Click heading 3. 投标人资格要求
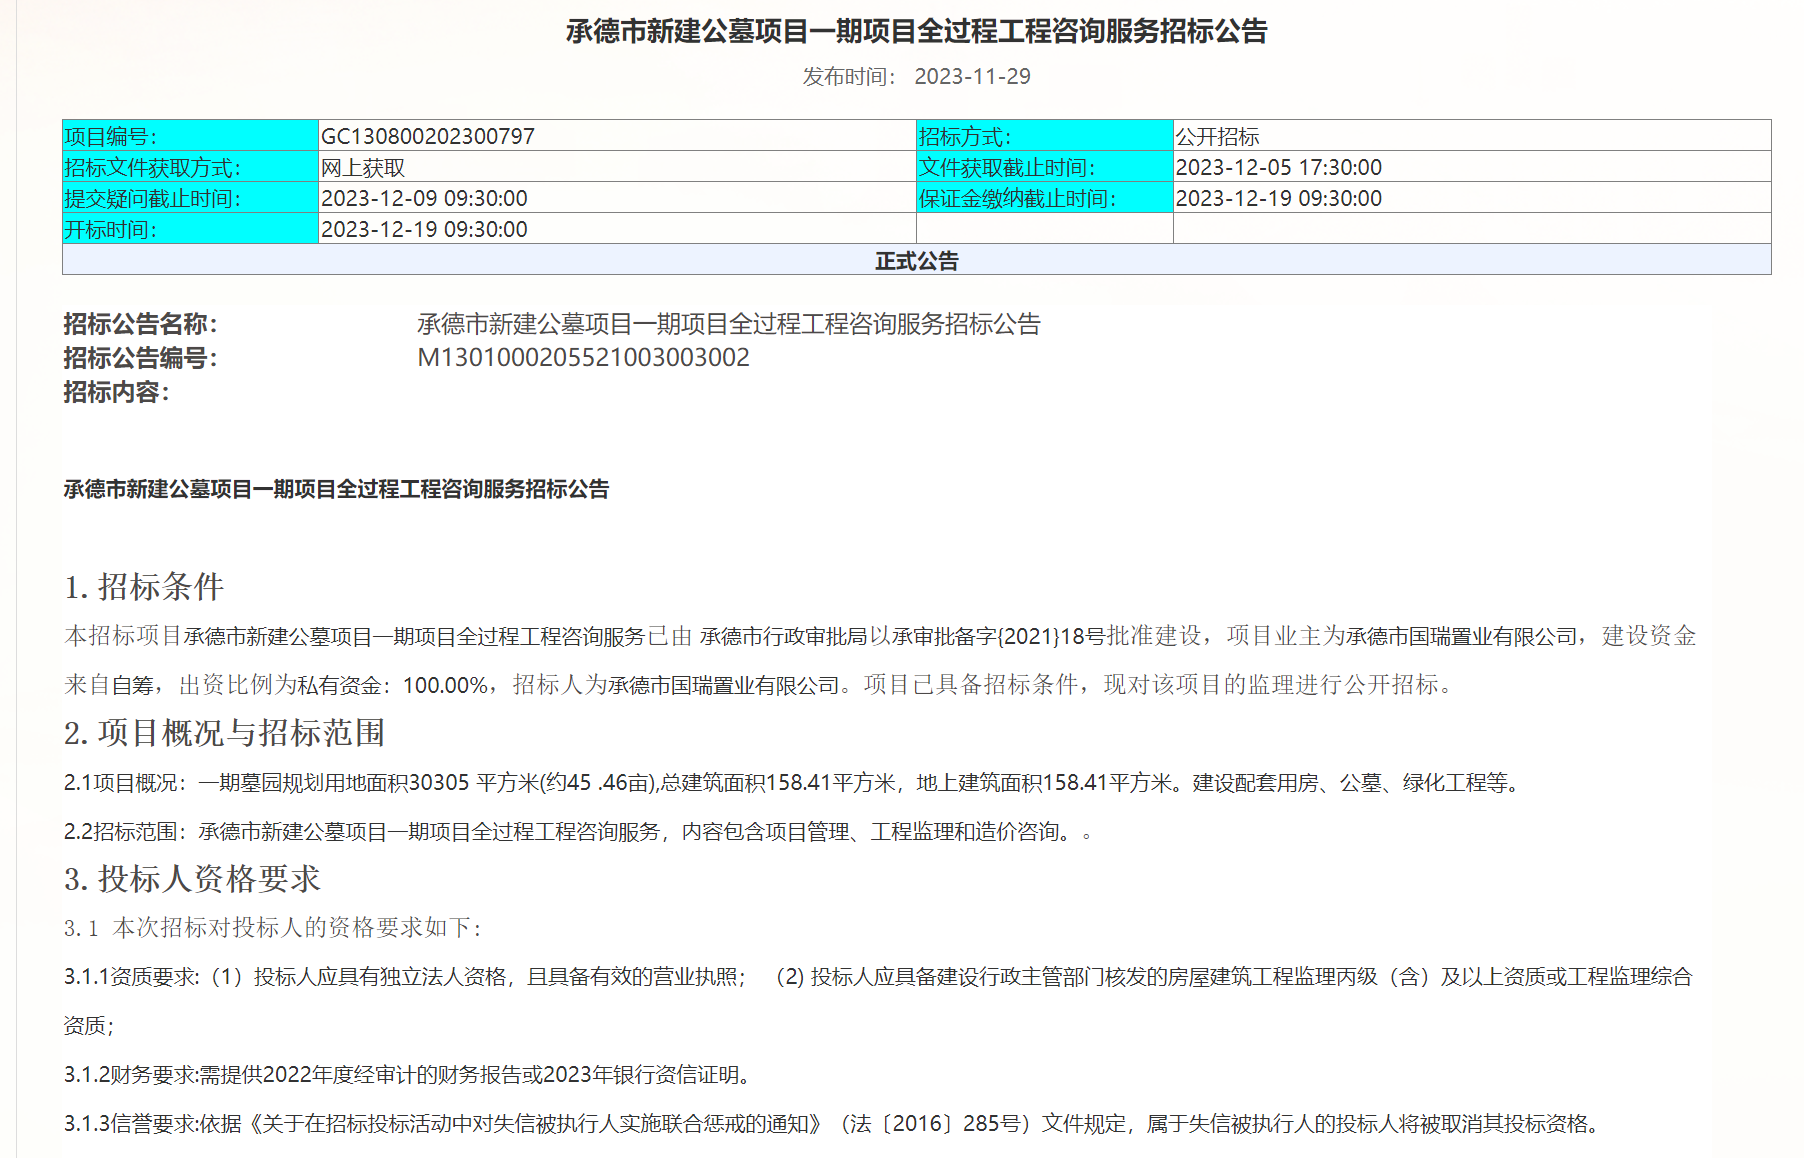This screenshot has width=1804, height=1158. [x=192, y=879]
